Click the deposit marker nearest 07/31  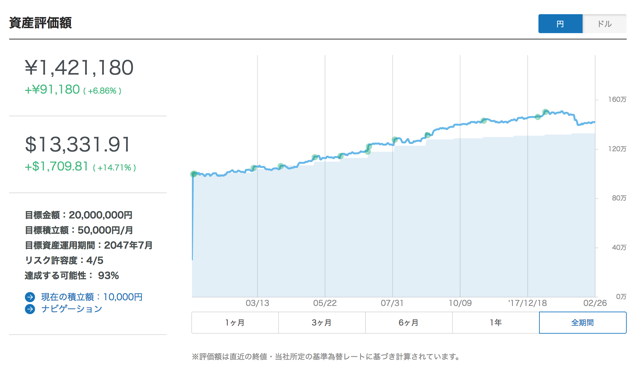click(x=394, y=140)
